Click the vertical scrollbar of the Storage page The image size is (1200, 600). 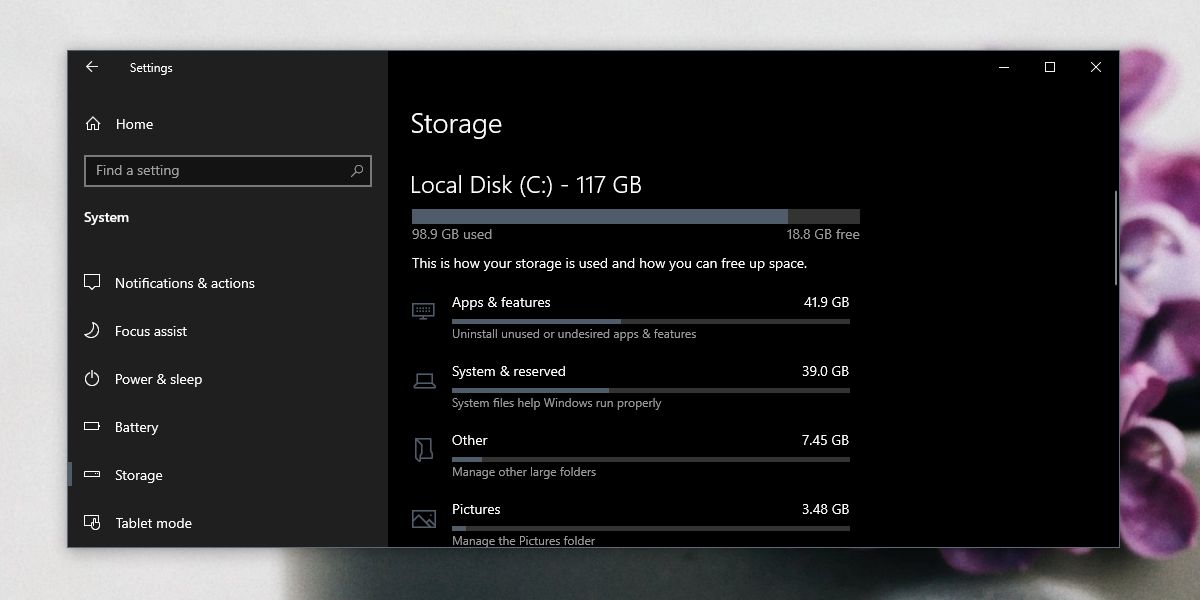pyautogui.click(x=1116, y=238)
